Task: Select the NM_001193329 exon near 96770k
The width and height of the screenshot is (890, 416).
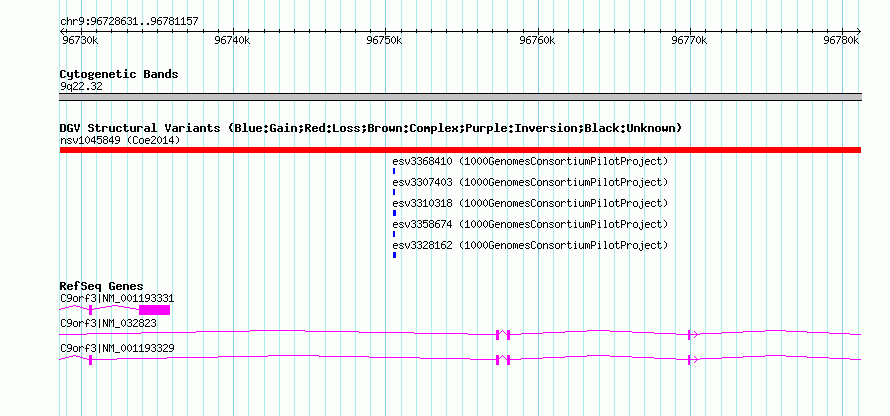Action: point(689,359)
